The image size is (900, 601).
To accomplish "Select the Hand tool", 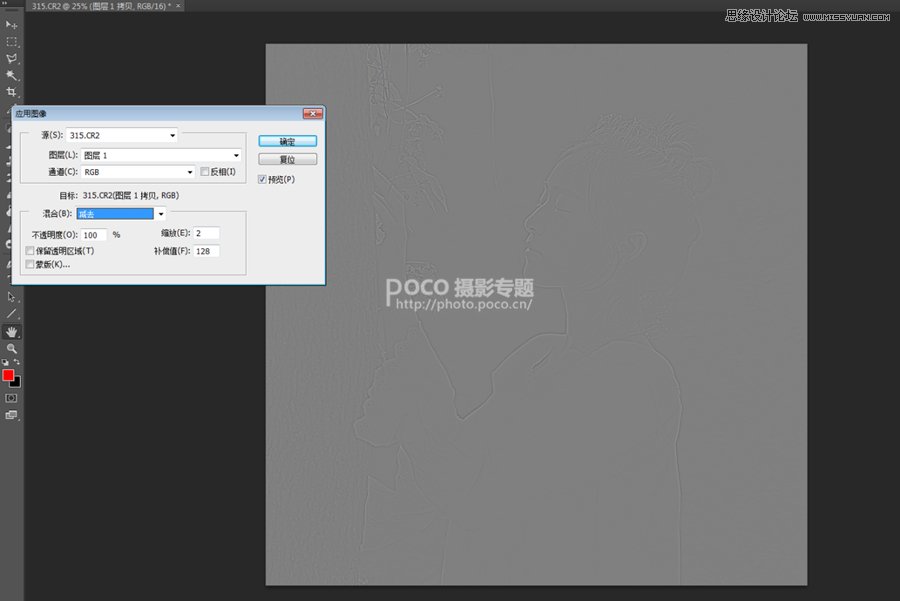I will pyautogui.click(x=11, y=331).
